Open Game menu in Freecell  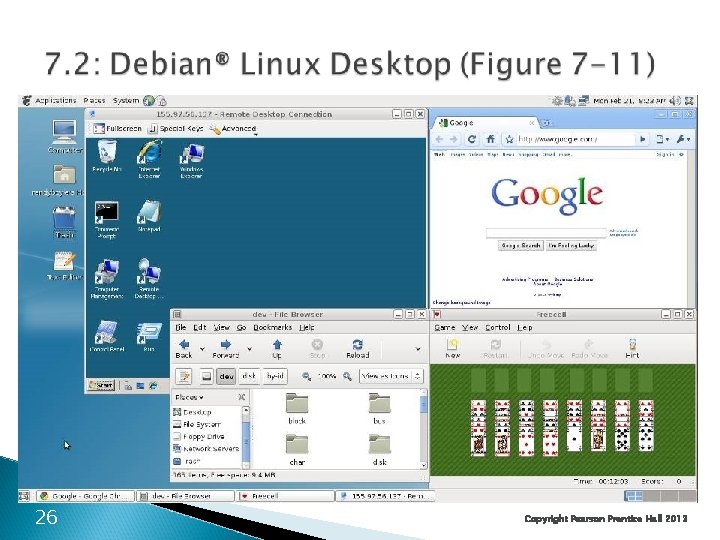click(x=444, y=327)
